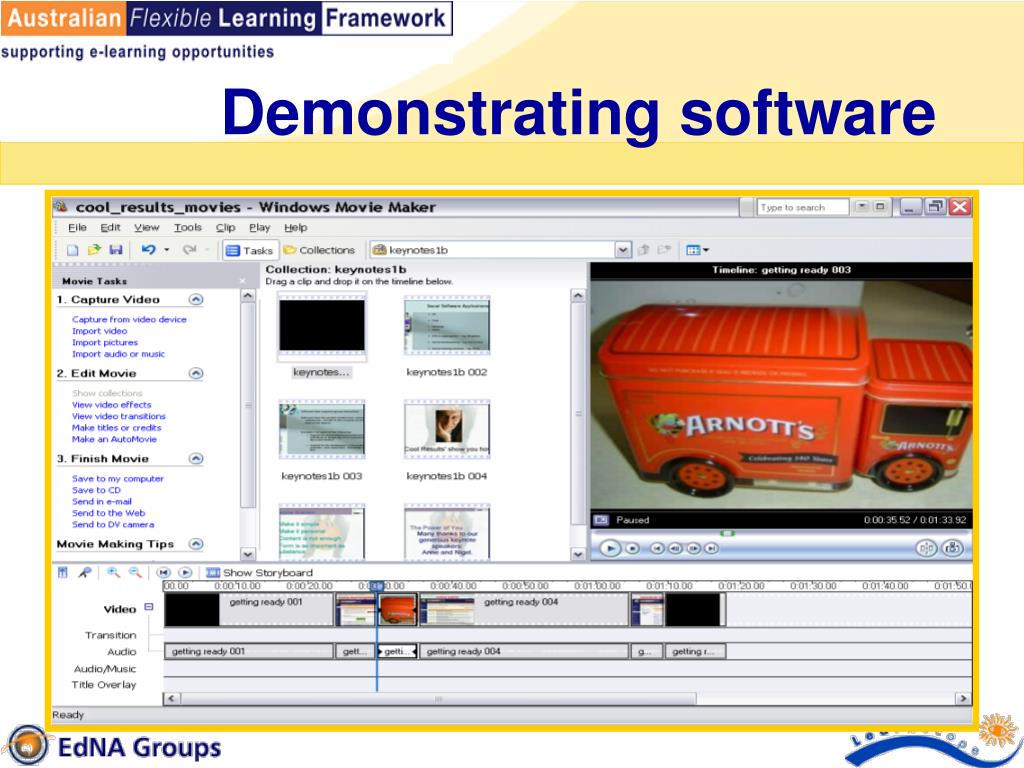This screenshot has width=1024, height=768.
Task: Click the timeline horizontal scrollbar thumb
Action: (x=438, y=699)
